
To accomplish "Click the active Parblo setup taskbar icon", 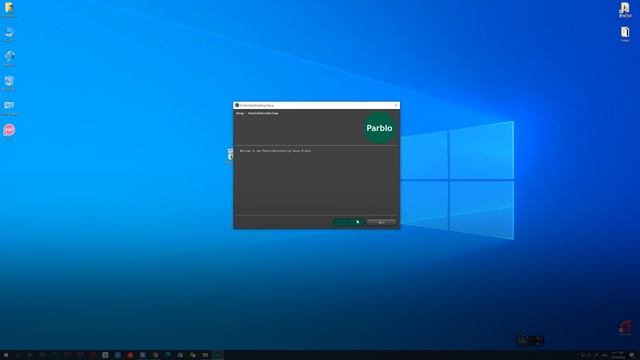I will point(218,355).
